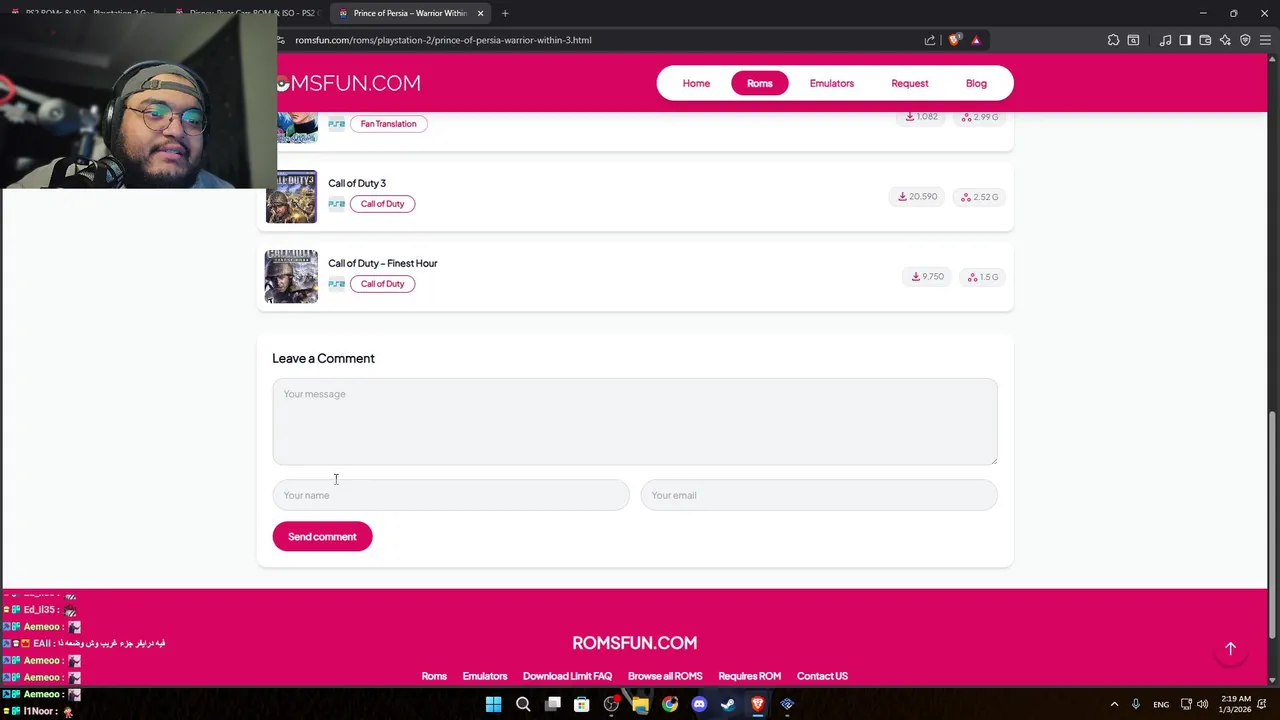This screenshot has height=720, width=1280.
Task: Open the Emulators nav item
Action: click(832, 83)
